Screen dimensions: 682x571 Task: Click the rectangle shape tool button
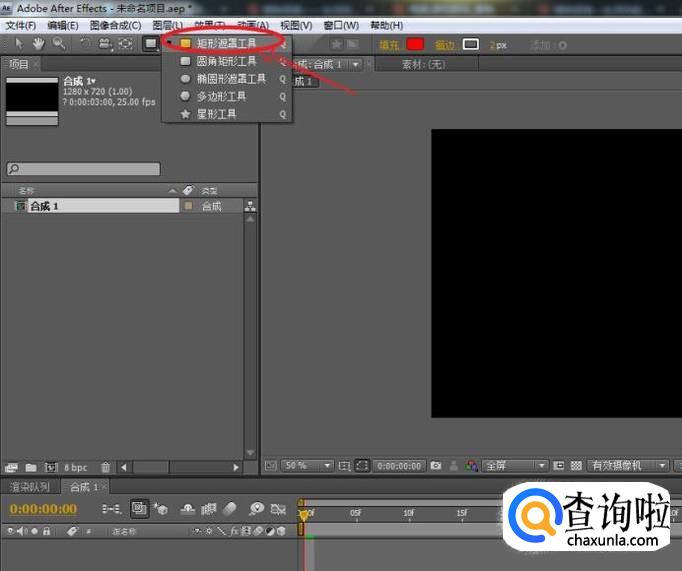(151, 44)
